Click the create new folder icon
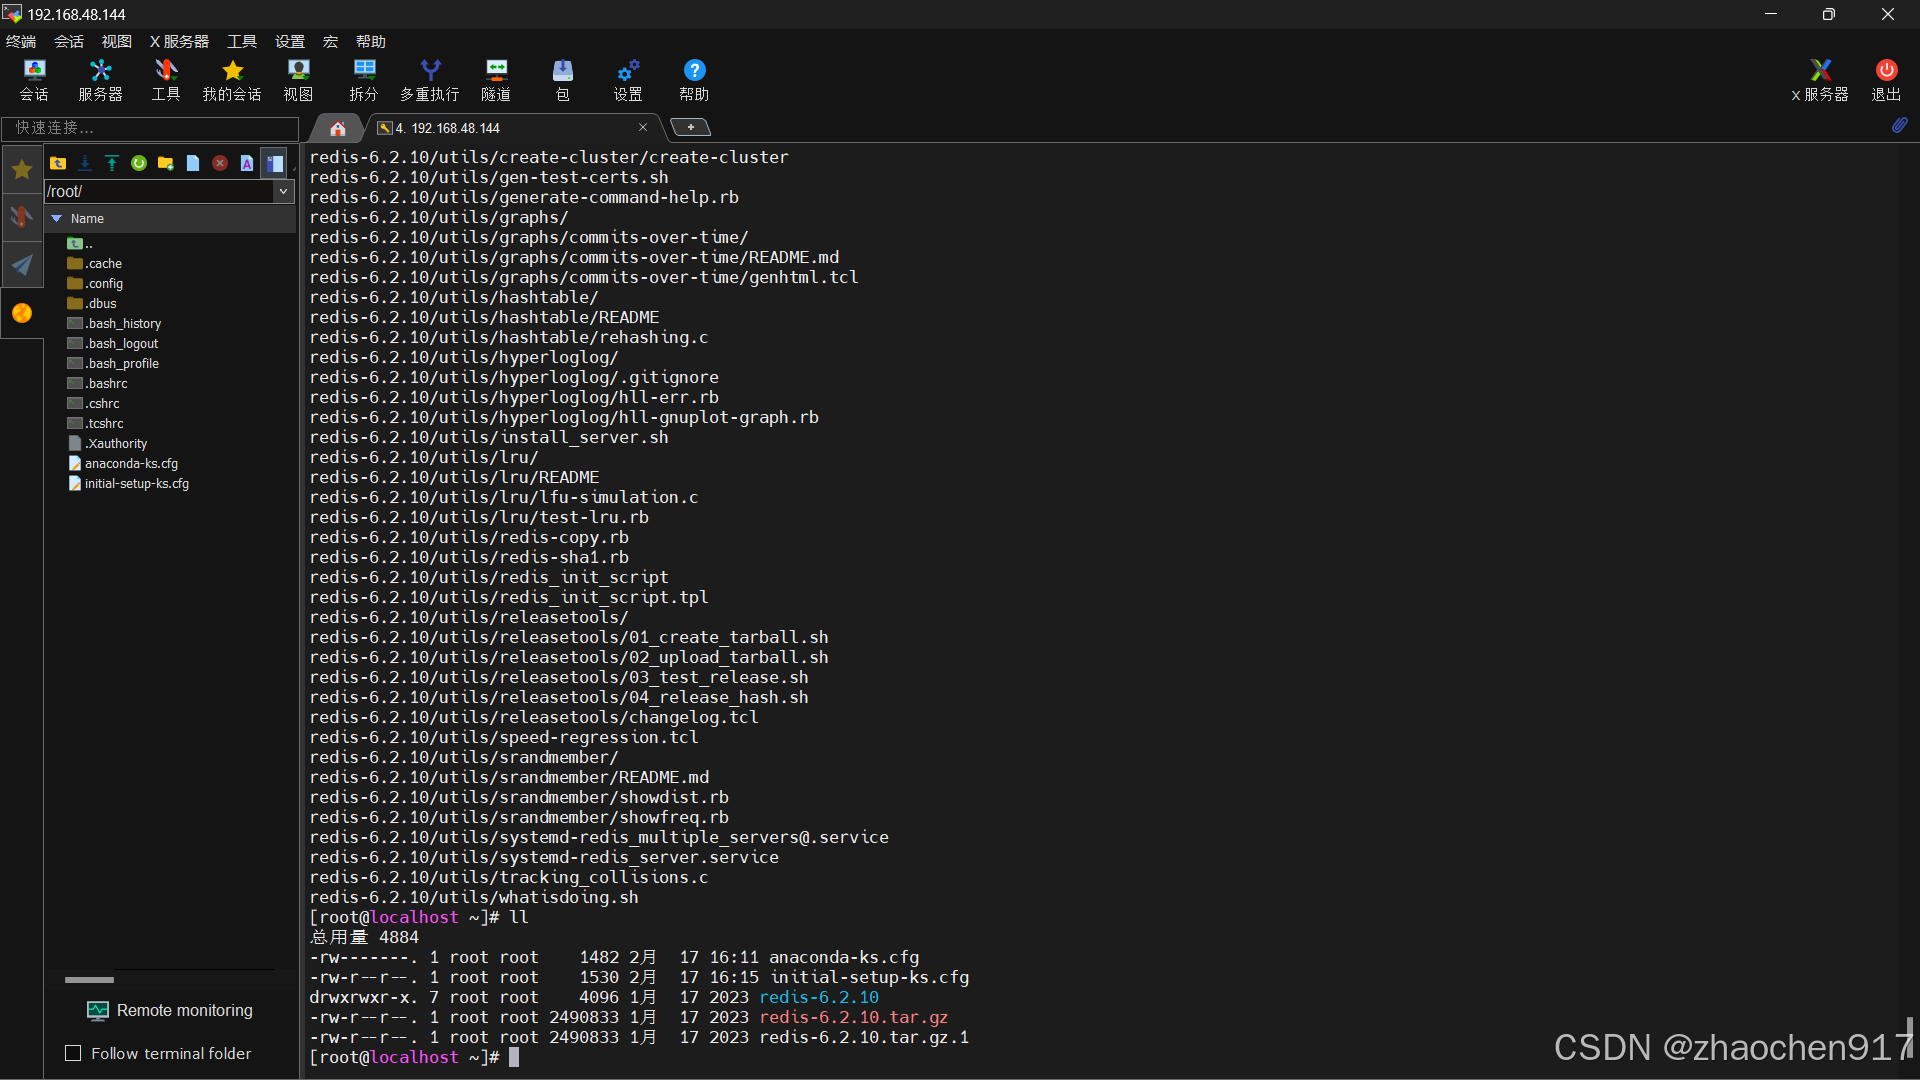This screenshot has height=1080, width=1920. pyautogui.click(x=166, y=163)
